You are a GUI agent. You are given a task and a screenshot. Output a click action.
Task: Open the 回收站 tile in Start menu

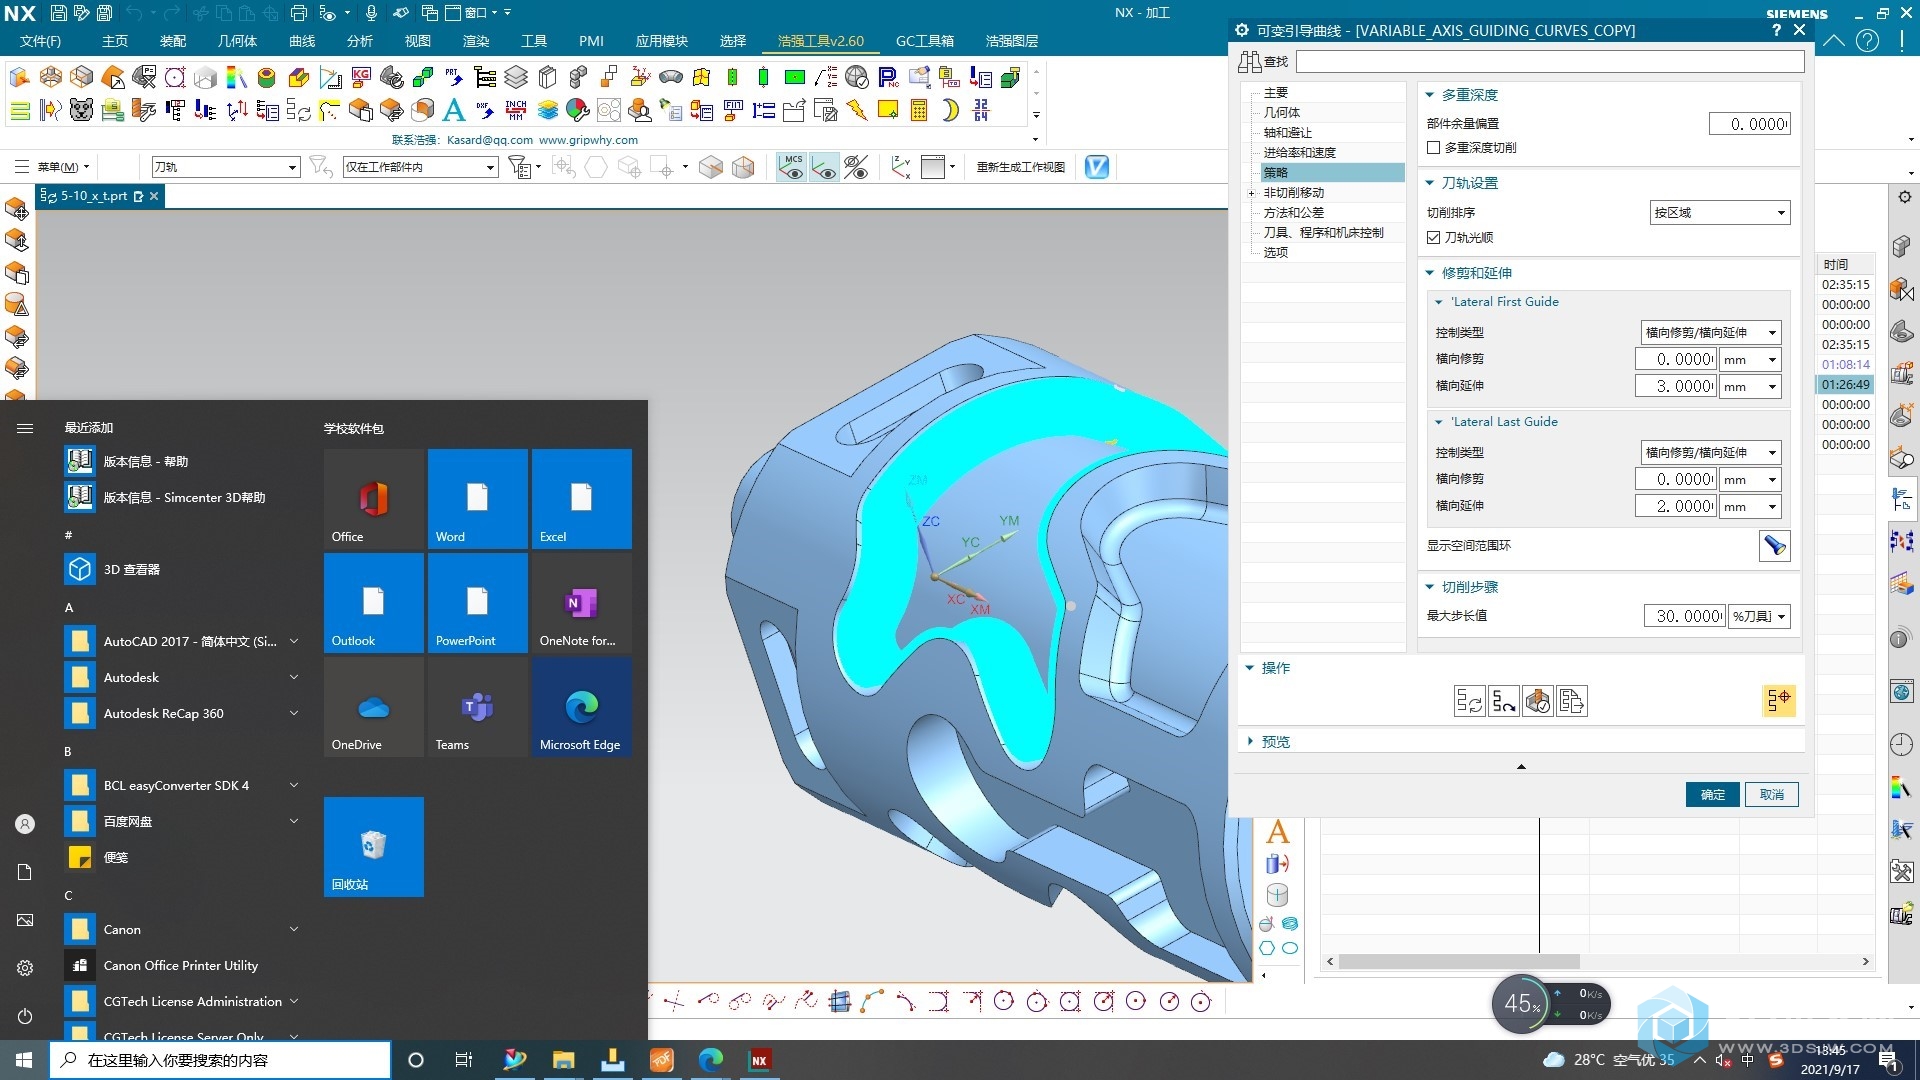pyautogui.click(x=373, y=846)
